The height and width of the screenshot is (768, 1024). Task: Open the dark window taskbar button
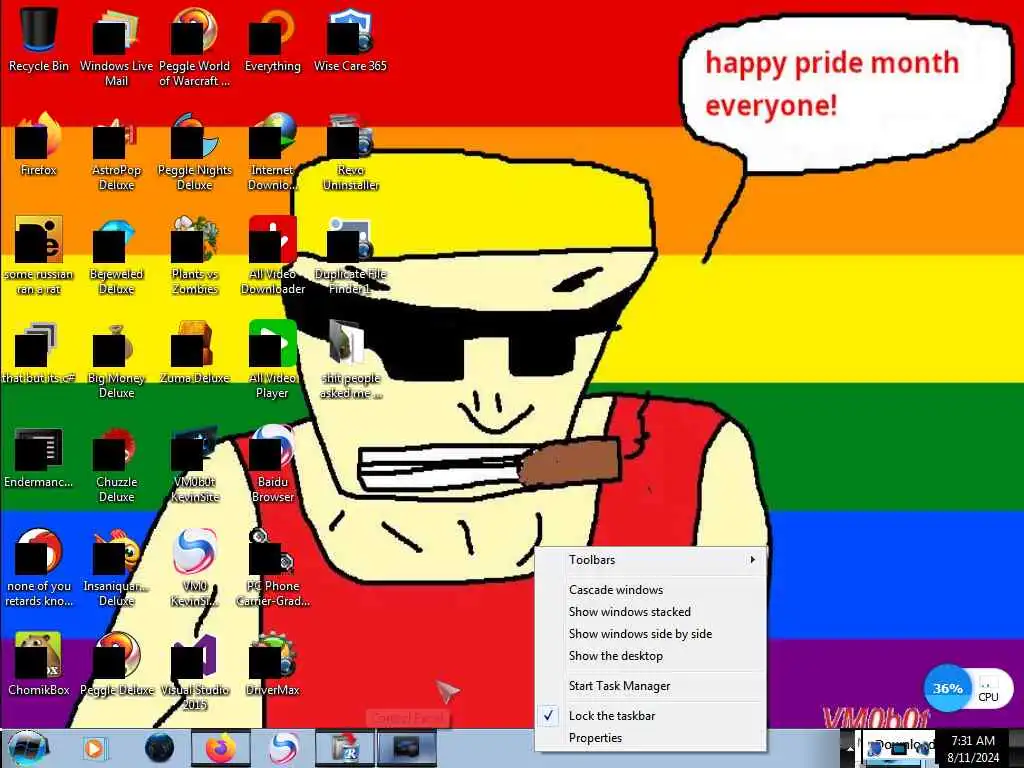click(x=407, y=748)
